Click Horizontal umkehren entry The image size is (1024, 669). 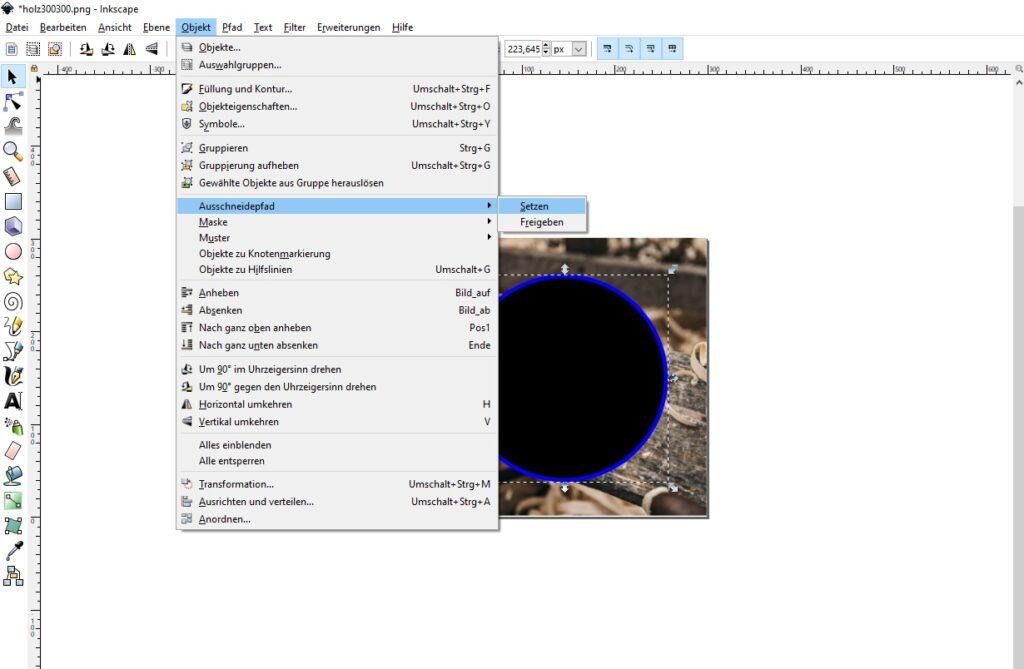(x=337, y=404)
